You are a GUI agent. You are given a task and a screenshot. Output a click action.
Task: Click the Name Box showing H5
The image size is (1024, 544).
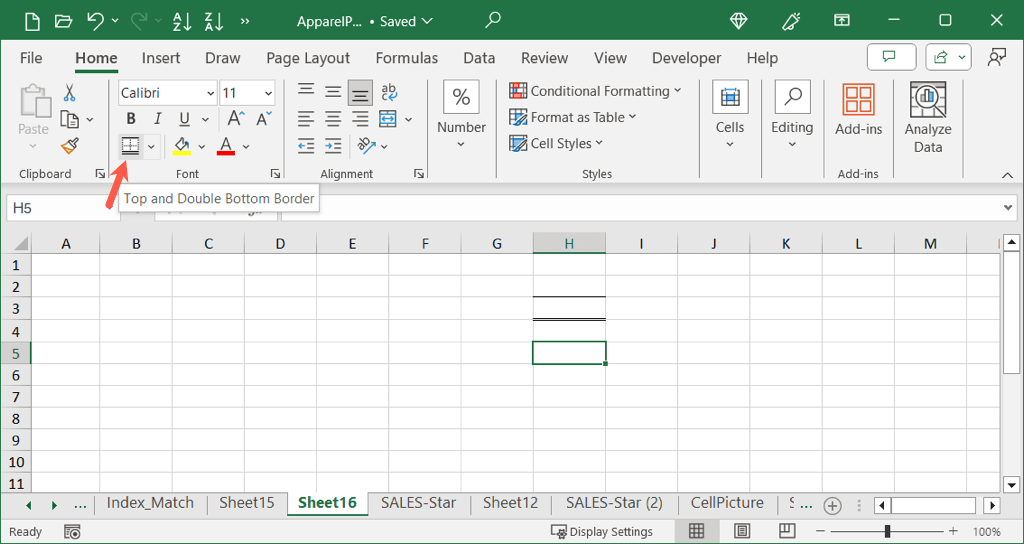60,207
